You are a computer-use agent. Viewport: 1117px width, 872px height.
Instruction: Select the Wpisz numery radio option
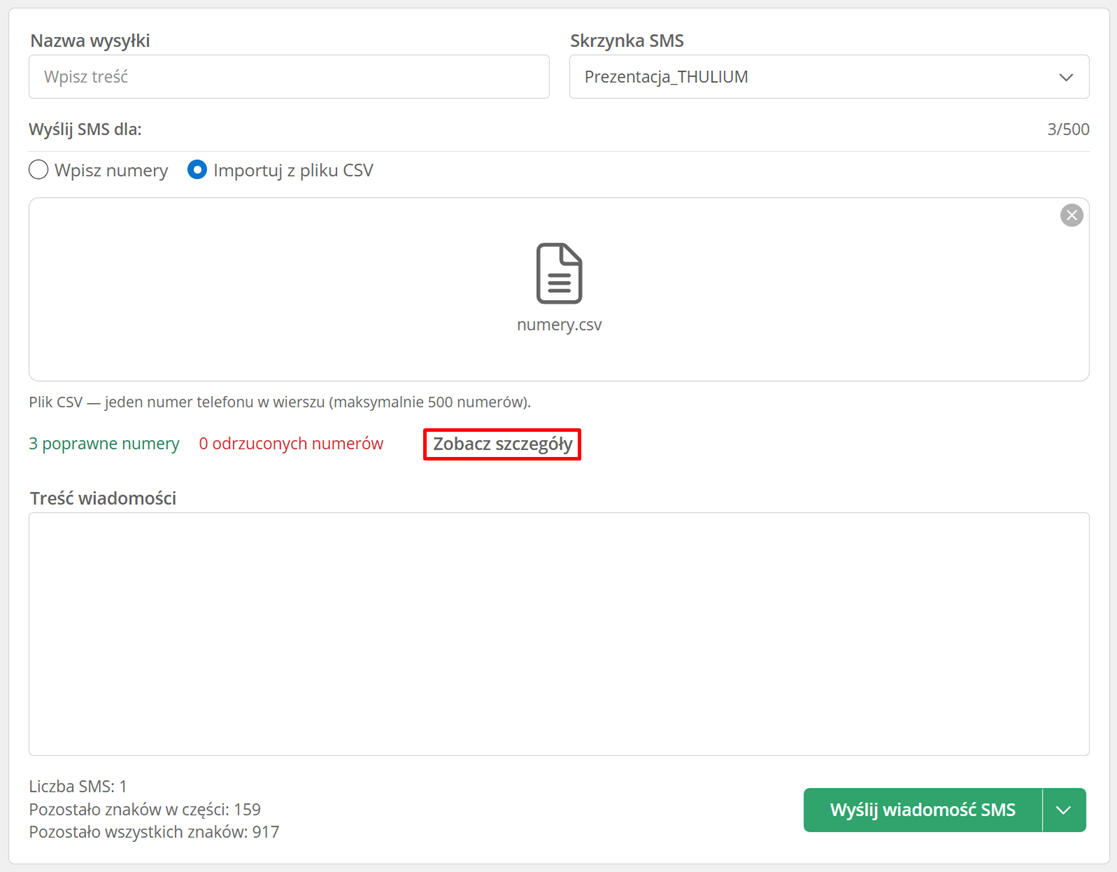pos(38,170)
